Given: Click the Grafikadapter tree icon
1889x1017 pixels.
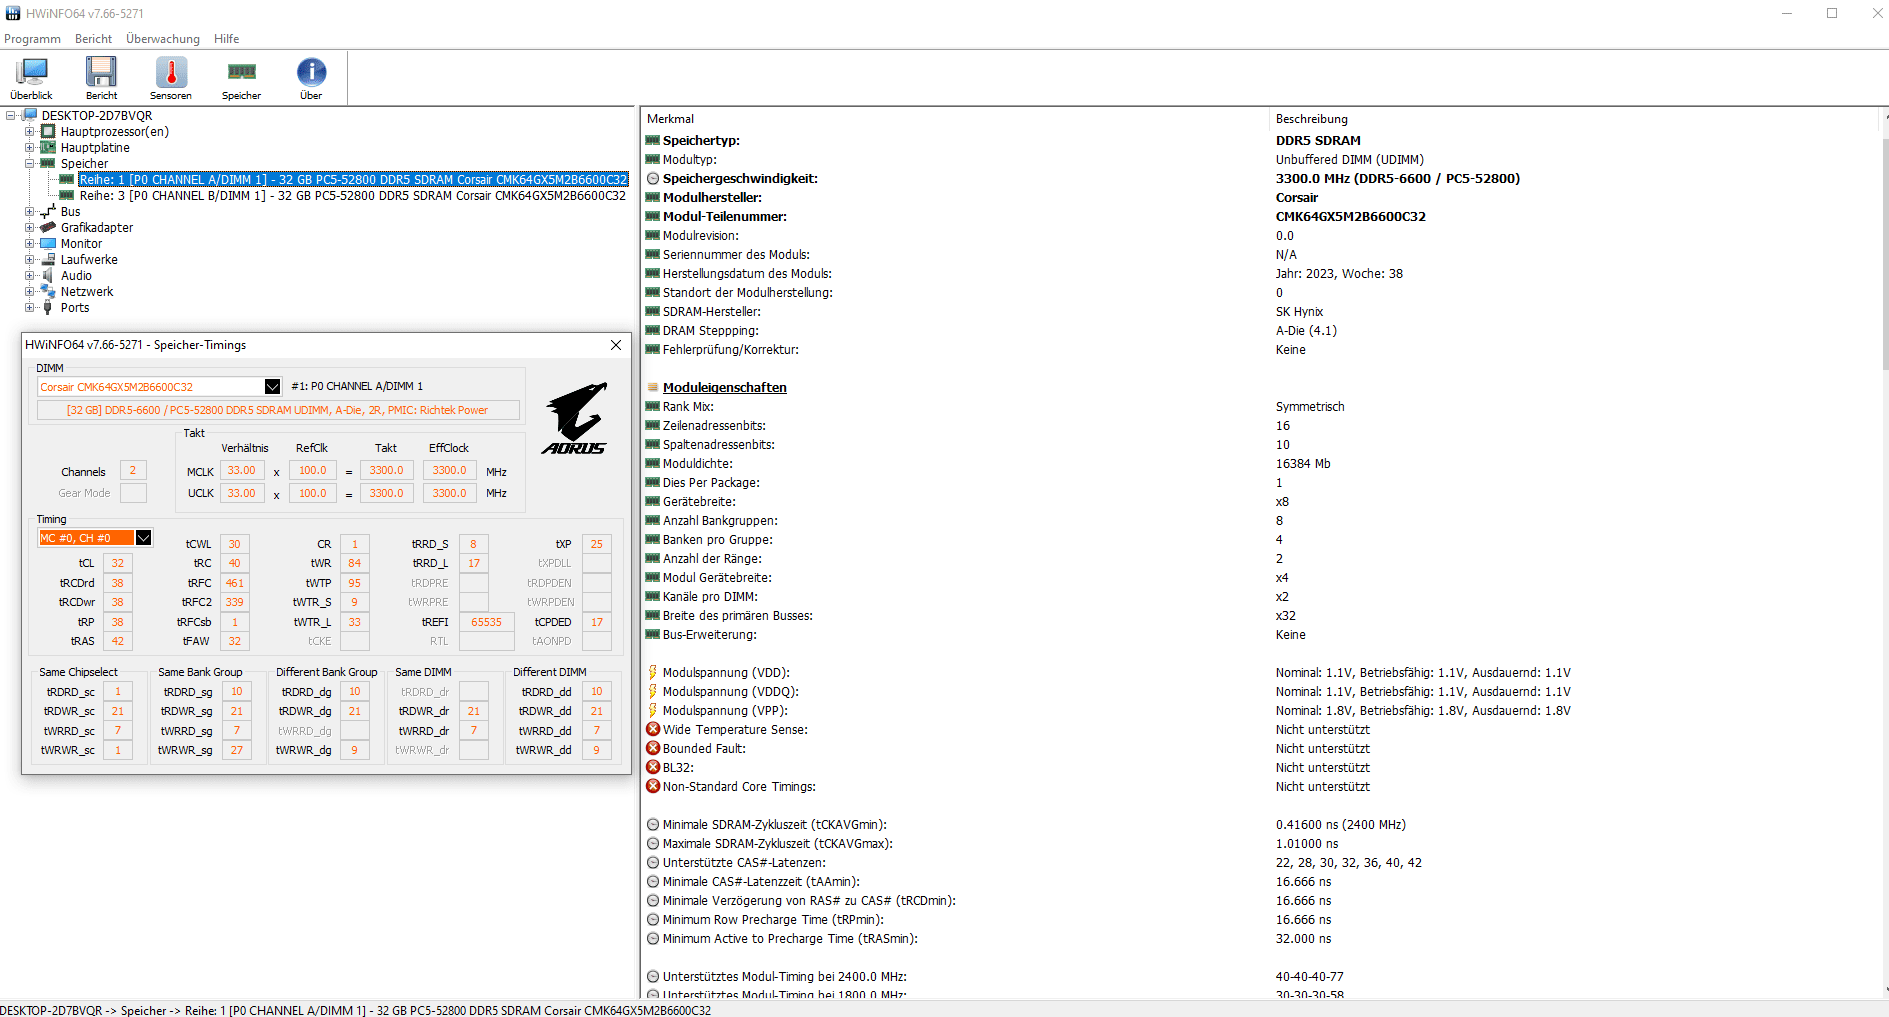Looking at the screenshot, I should coord(48,228).
